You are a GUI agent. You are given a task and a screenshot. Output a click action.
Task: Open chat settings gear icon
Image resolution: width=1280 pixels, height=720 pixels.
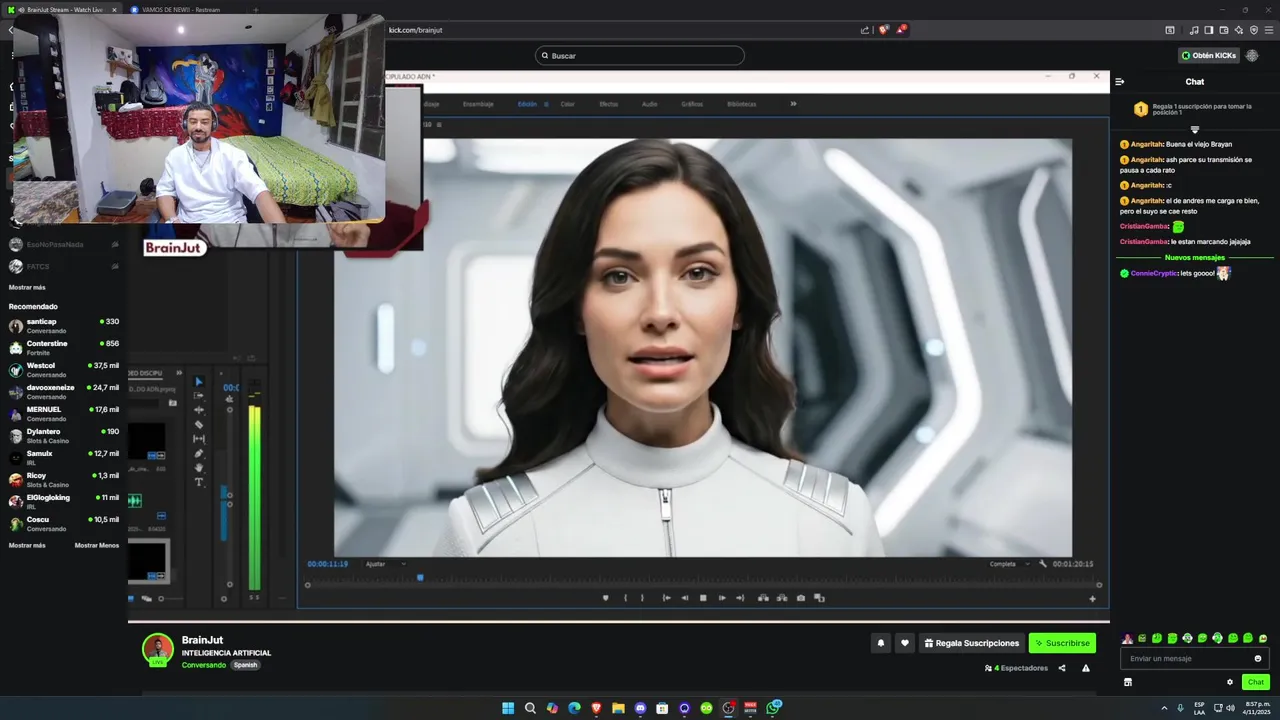[x=1230, y=682]
